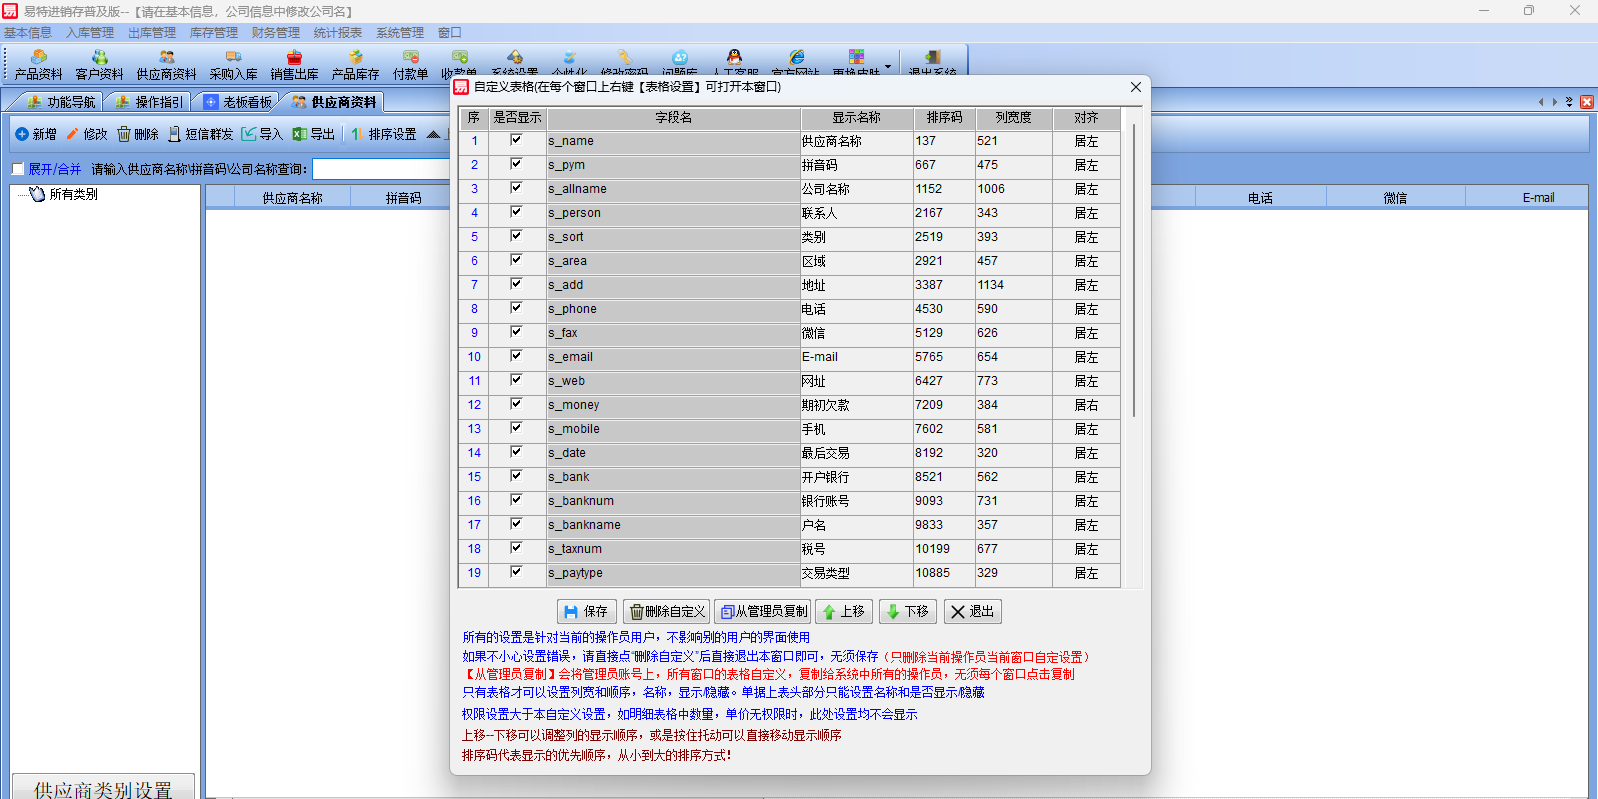
Task: Click 新增 to add a supplier
Action: (36, 134)
